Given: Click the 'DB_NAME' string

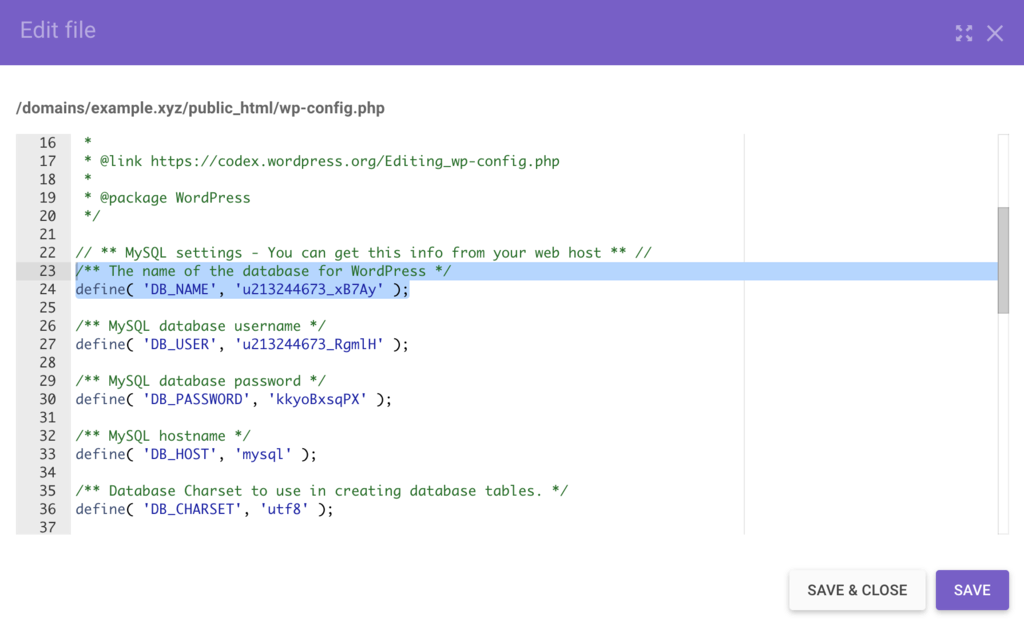Looking at the screenshot, I should coord(180,289).
